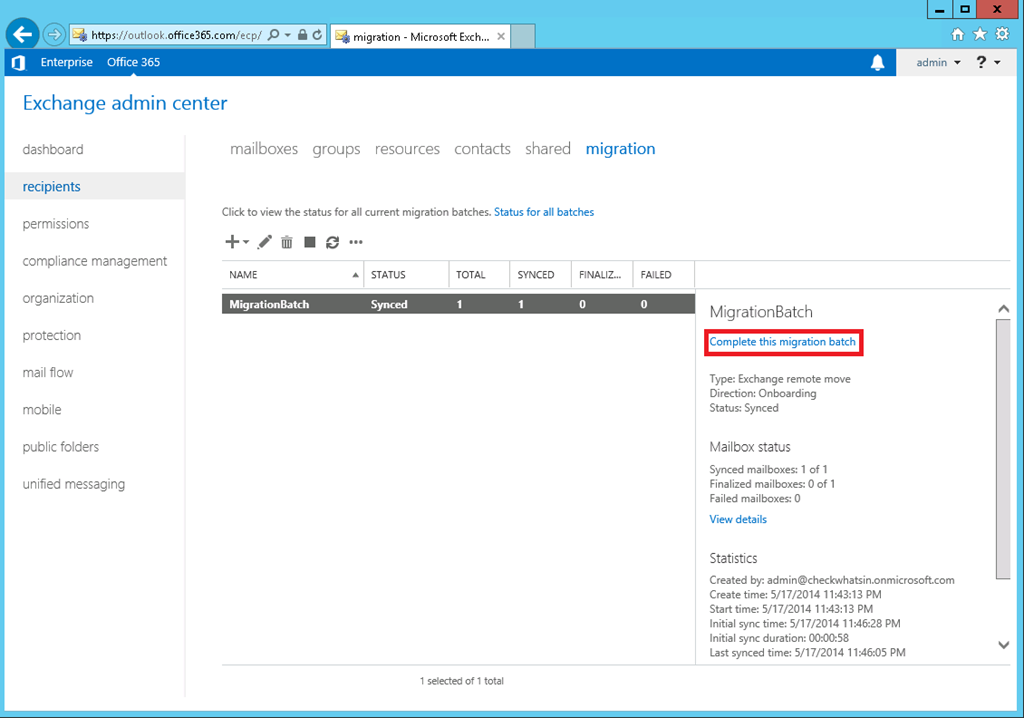Click the browser back arrow button

click(23, 35)
